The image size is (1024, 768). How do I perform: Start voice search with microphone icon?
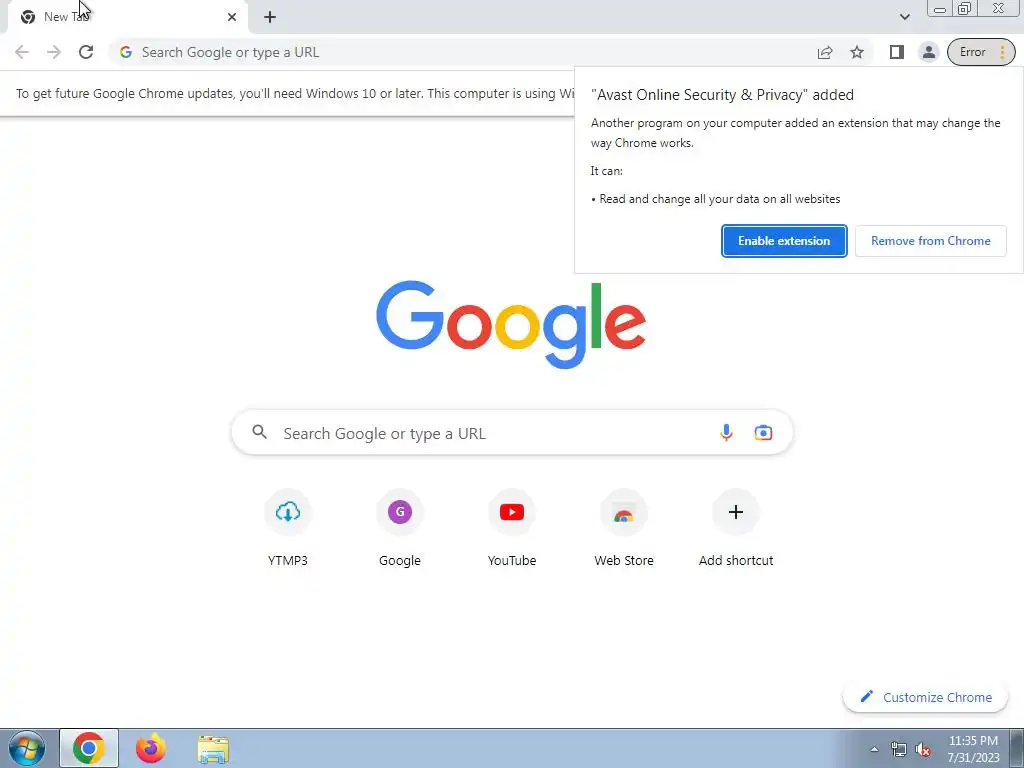pyautogui.click(x=726, y=432)
